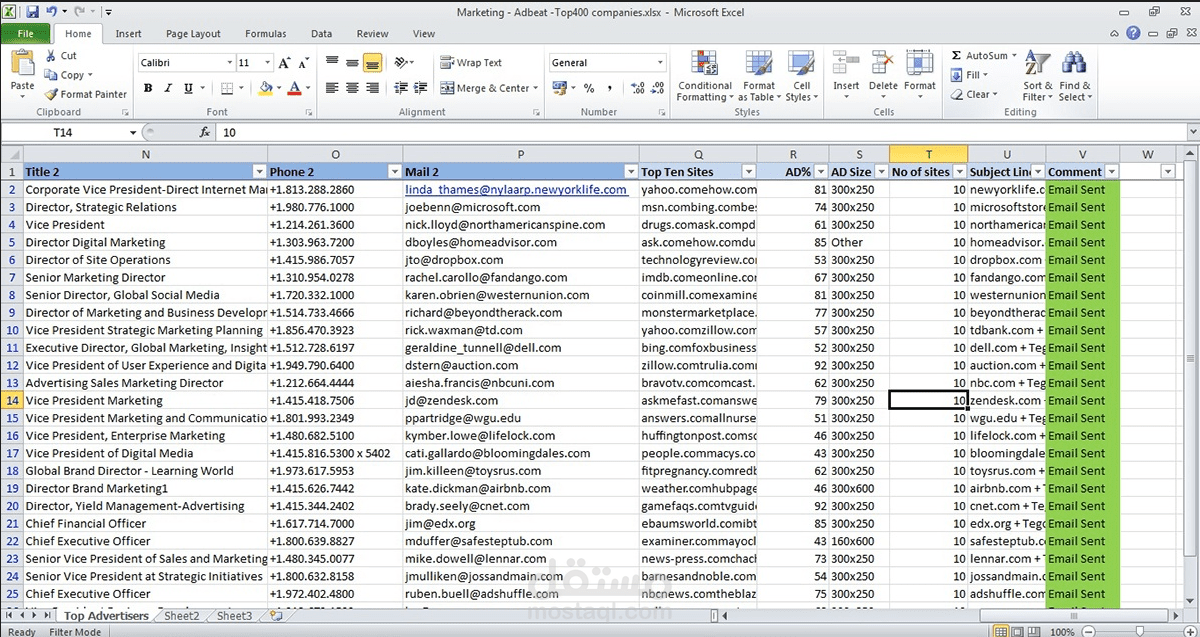Click the Paste icon in Clipboard group
The width and height of the screenshot is (1200, 637).
[x=22, y=64]
